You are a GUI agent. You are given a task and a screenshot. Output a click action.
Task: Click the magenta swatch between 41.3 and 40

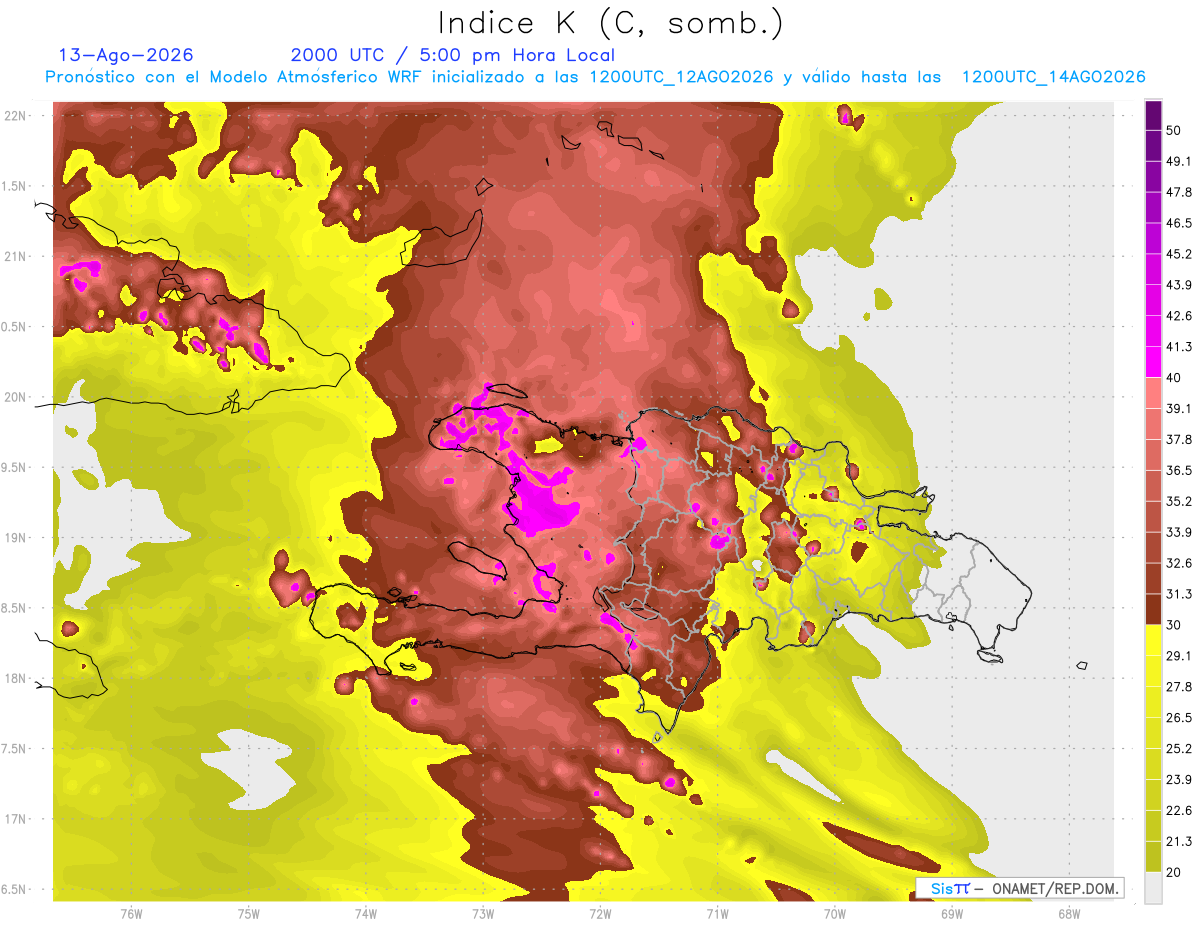[x=1153, y=362]
